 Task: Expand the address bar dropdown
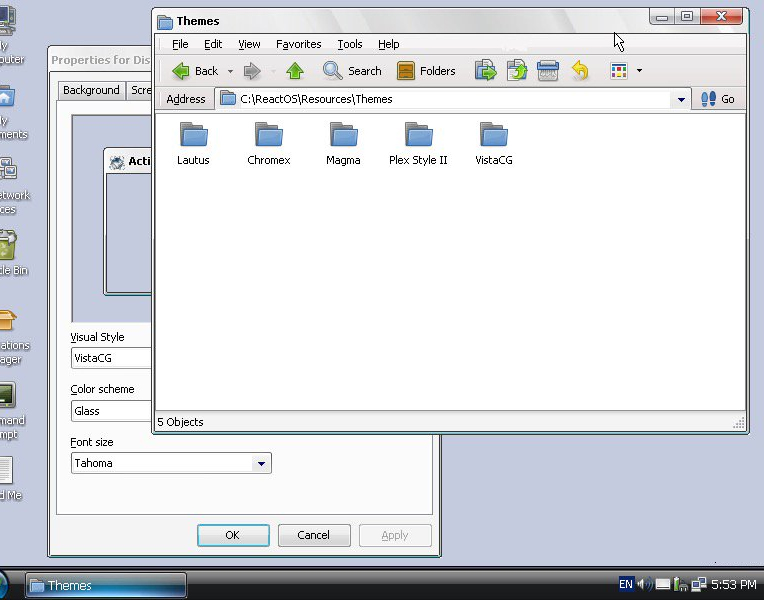tap(681, 99)
